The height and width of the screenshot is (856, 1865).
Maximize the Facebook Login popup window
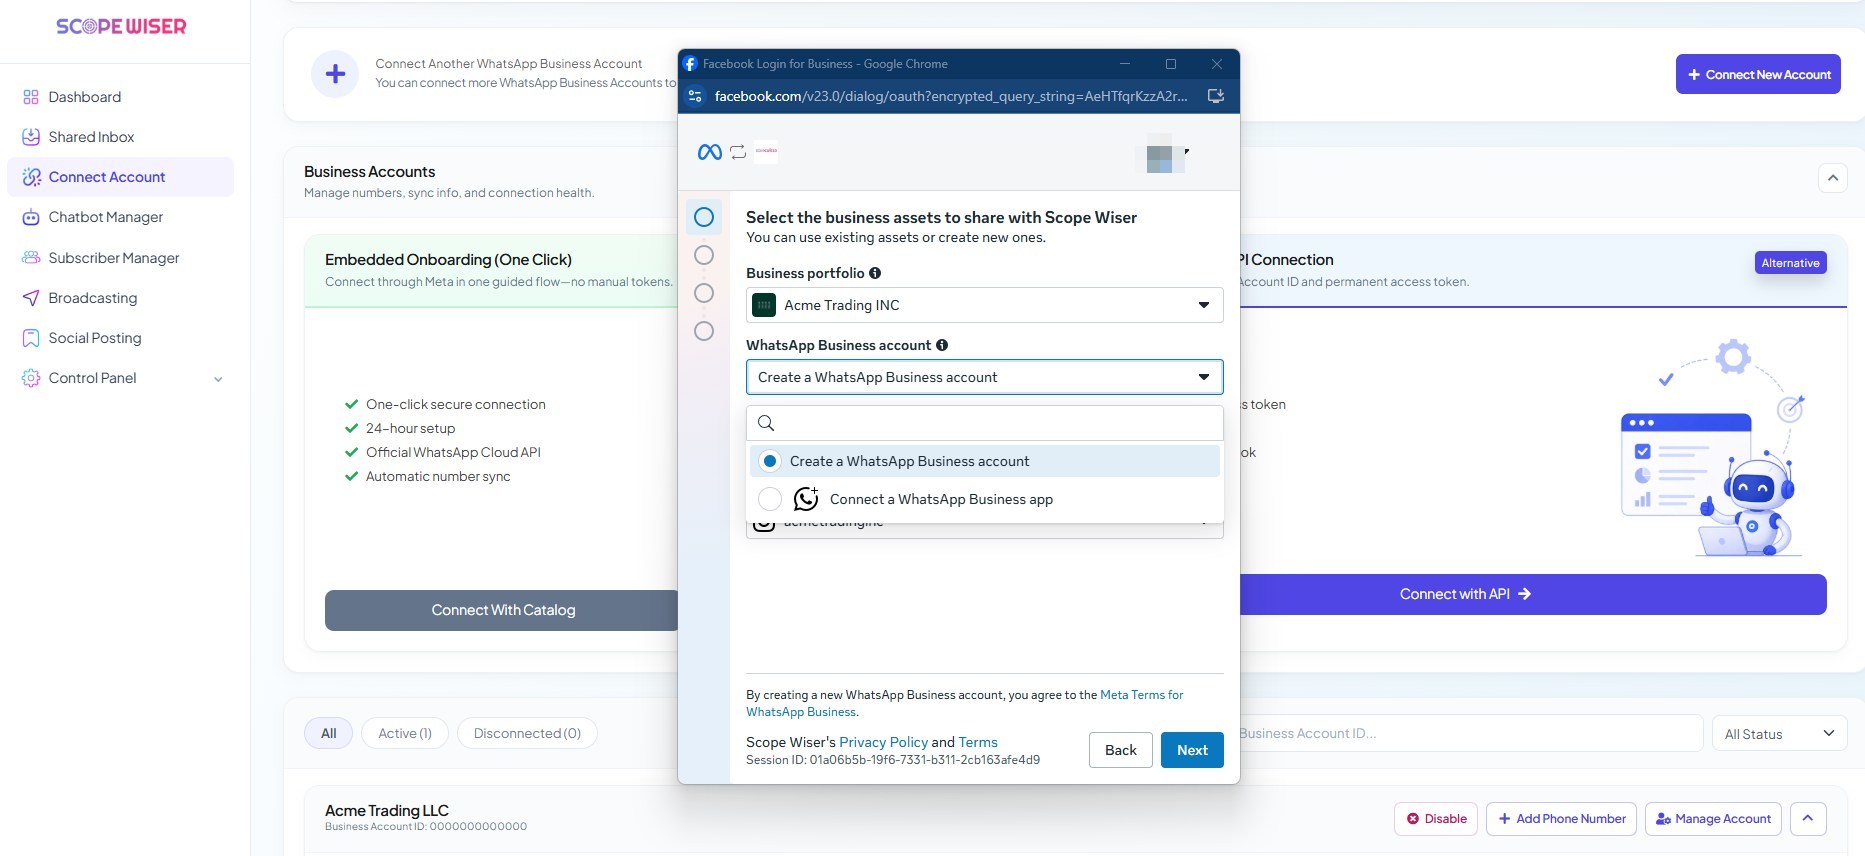(1171, 64)
